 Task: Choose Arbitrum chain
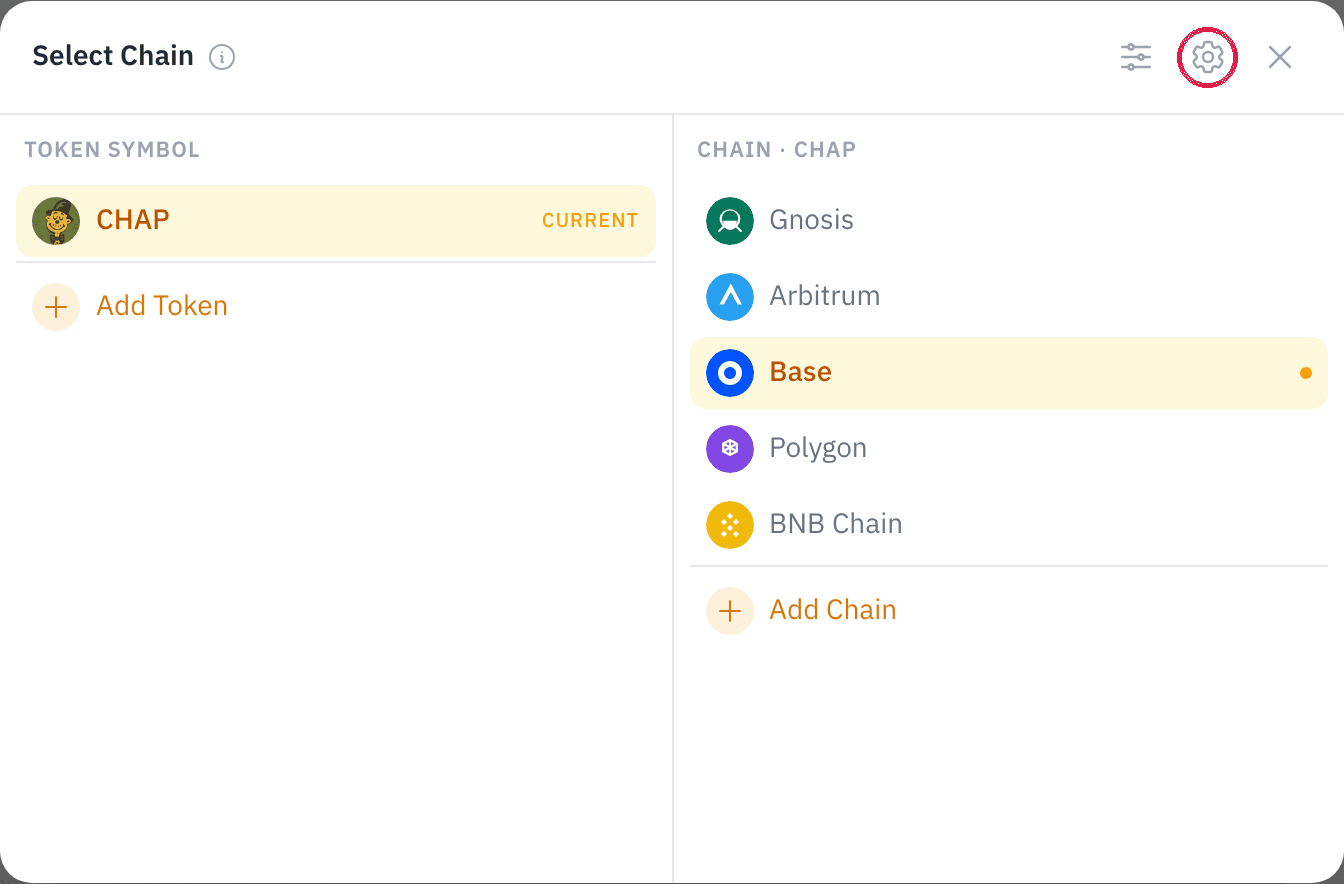[x=1009, y=297]
